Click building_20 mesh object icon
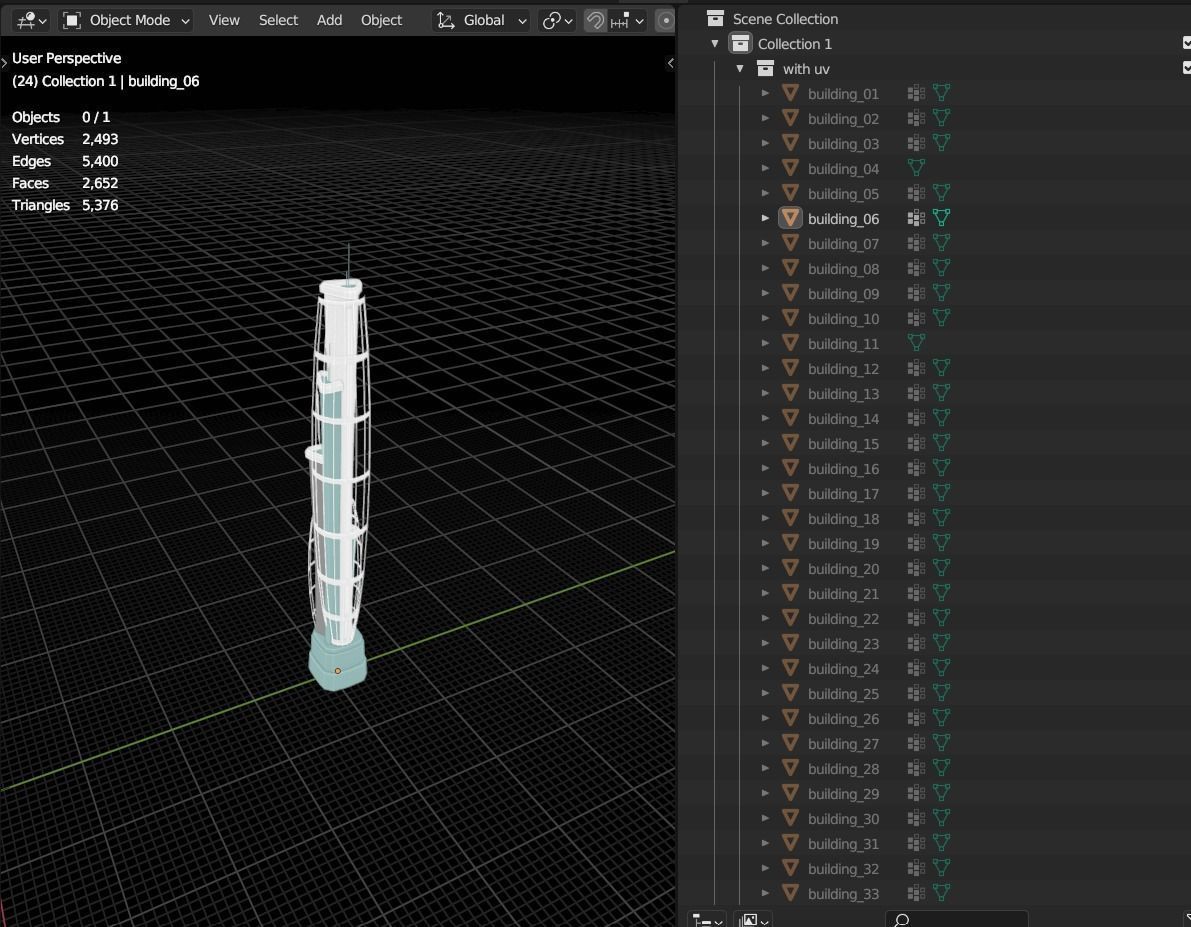 [790, 568]
